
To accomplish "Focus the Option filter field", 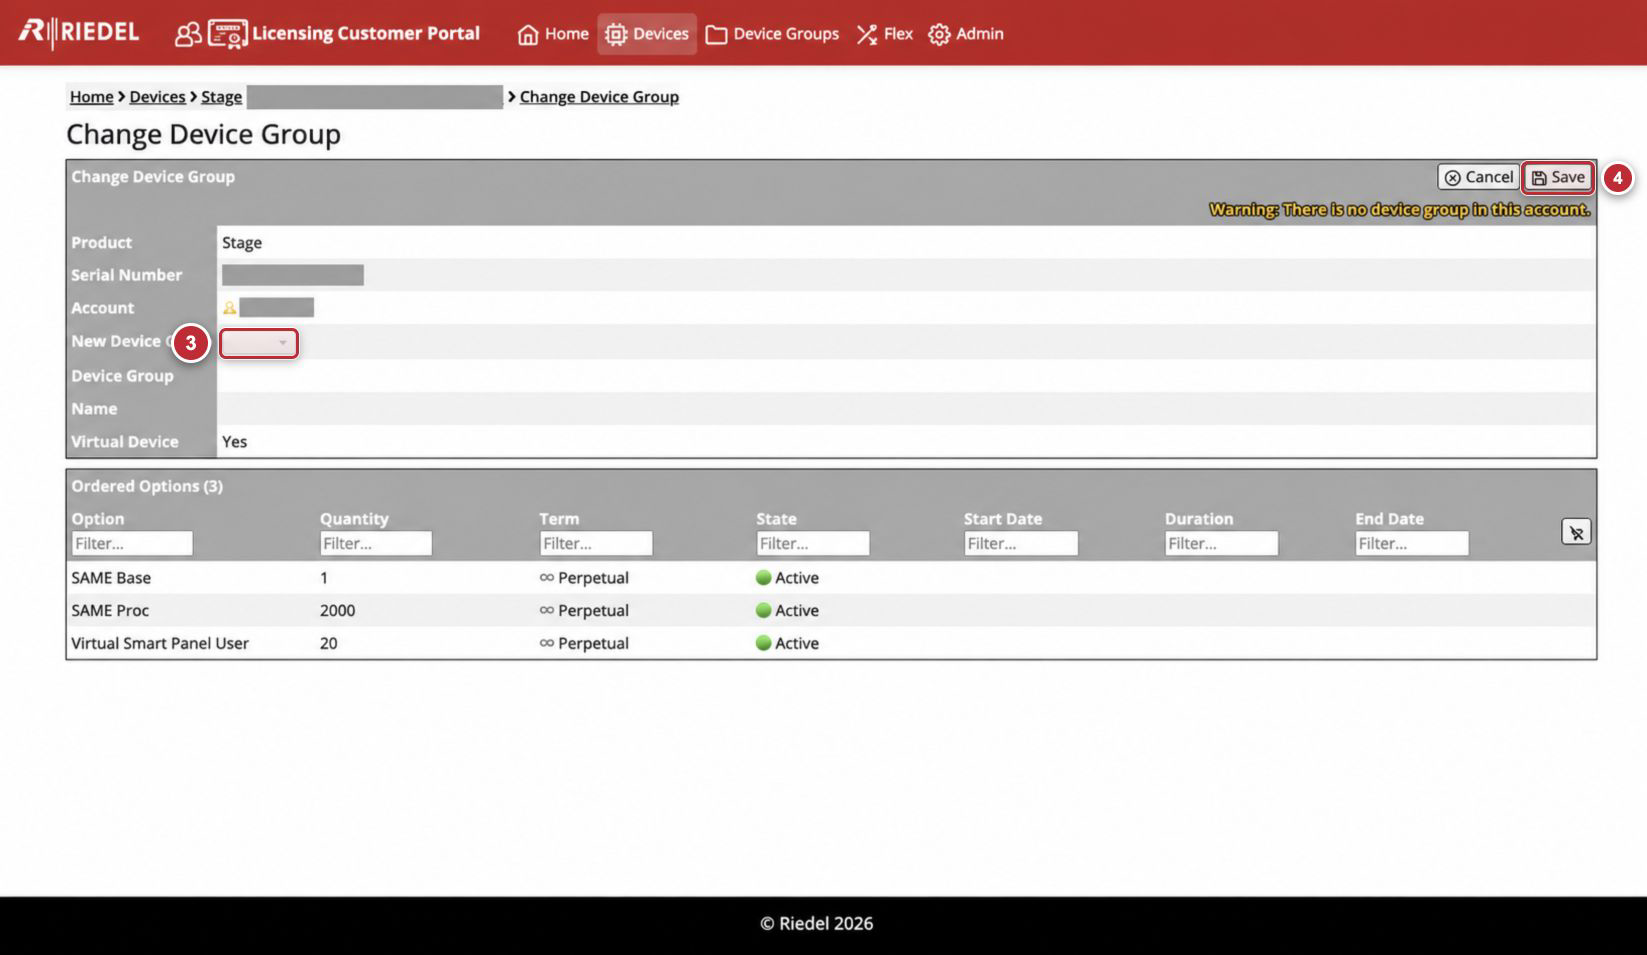I will click(x=132, y=543).
